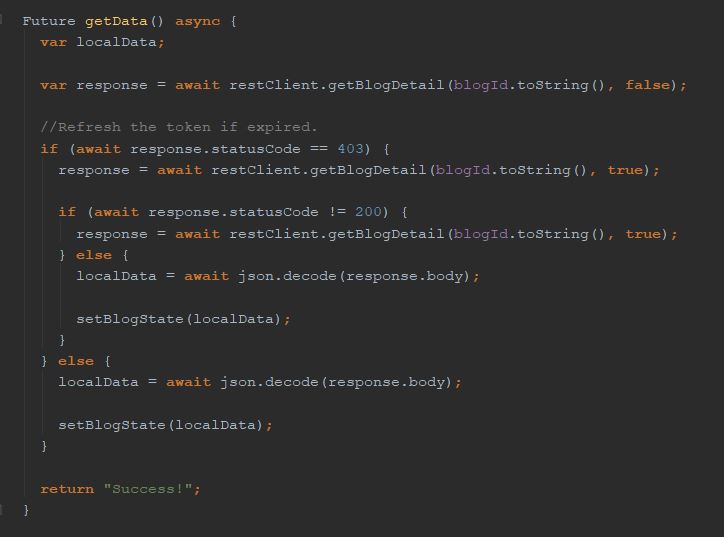Click the async keyword in function signature
Image resolution: width=724 pixels, height=537 pixels.
tap(197, 21)
